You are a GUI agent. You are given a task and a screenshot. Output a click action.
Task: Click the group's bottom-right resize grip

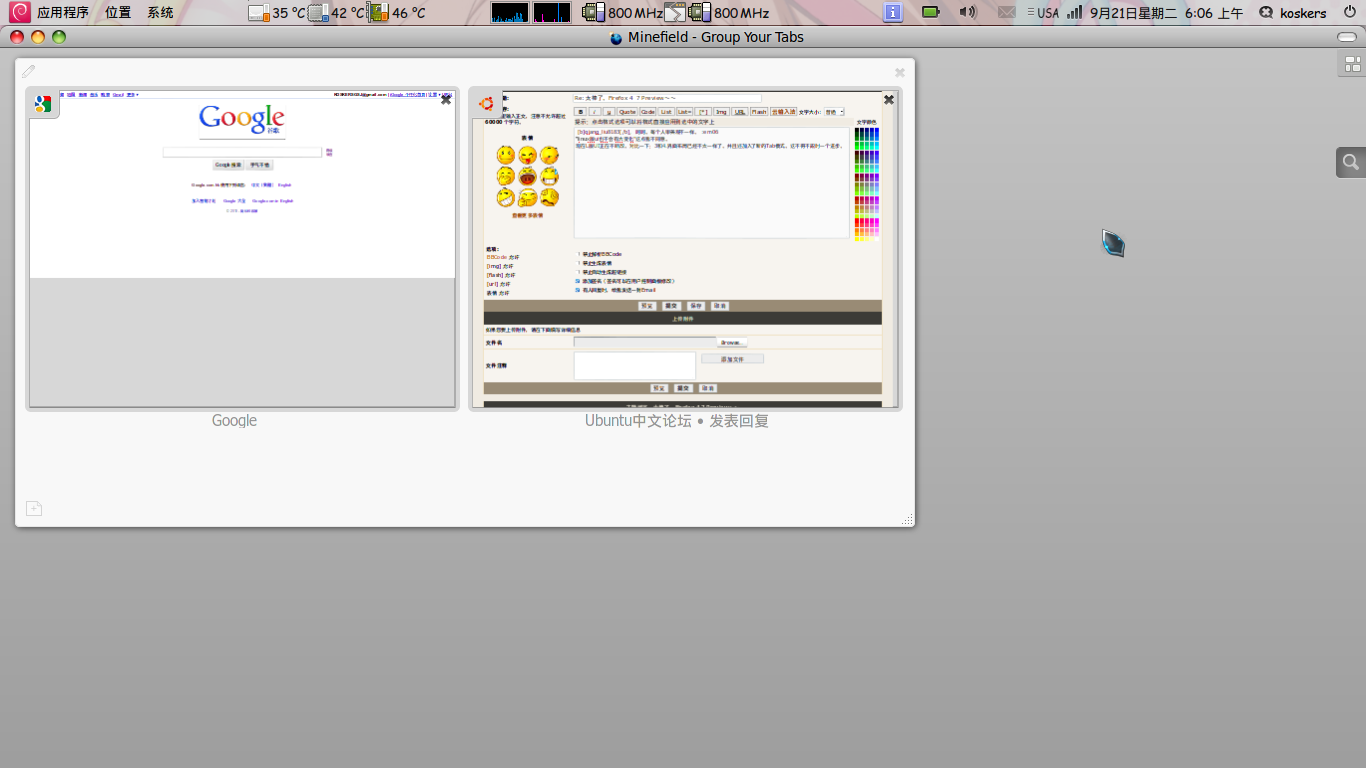click(x=907, y=519)
